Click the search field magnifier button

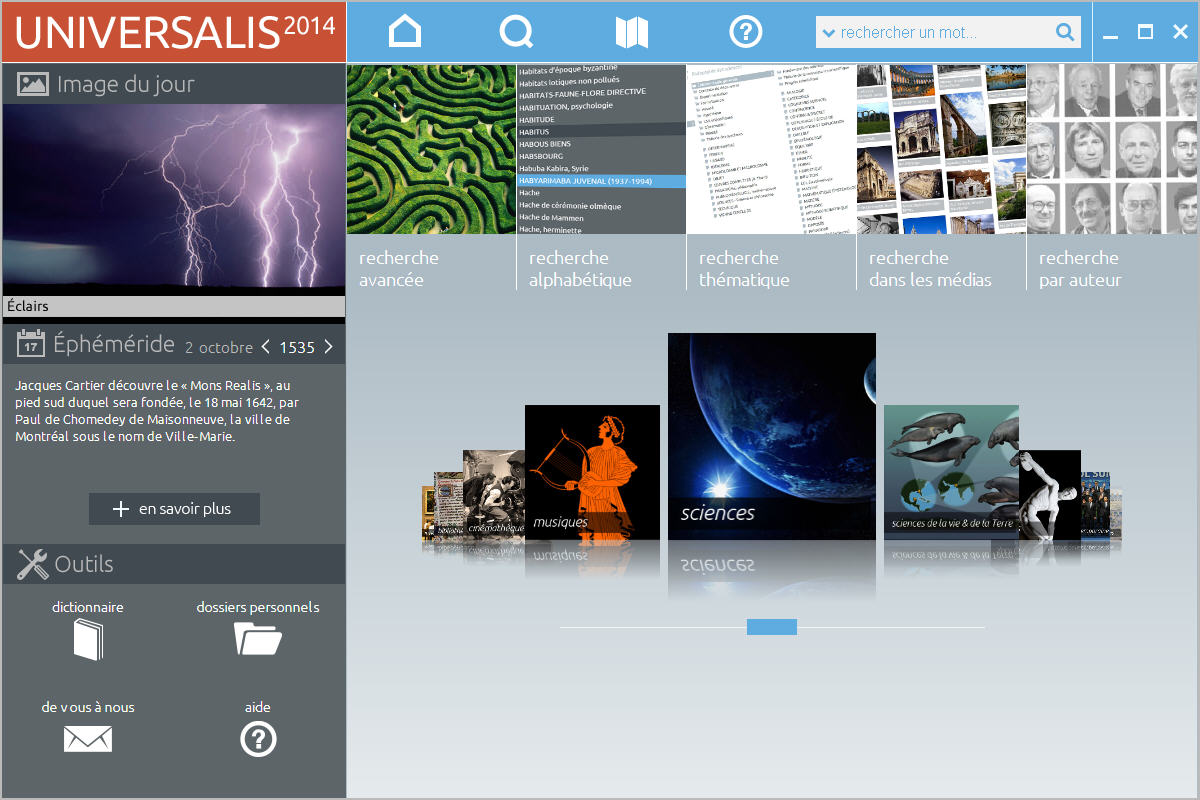pyautogui.click(x=1066, y=32)
